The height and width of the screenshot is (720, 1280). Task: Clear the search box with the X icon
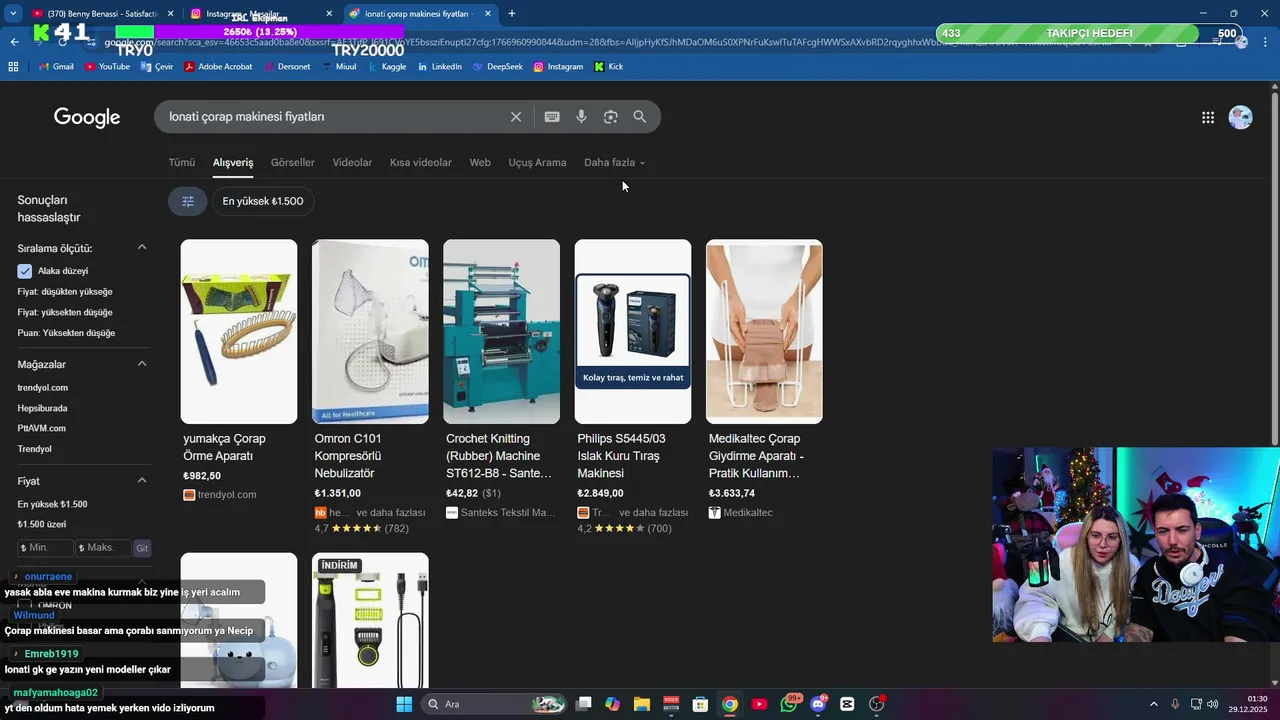click(516, 117)
